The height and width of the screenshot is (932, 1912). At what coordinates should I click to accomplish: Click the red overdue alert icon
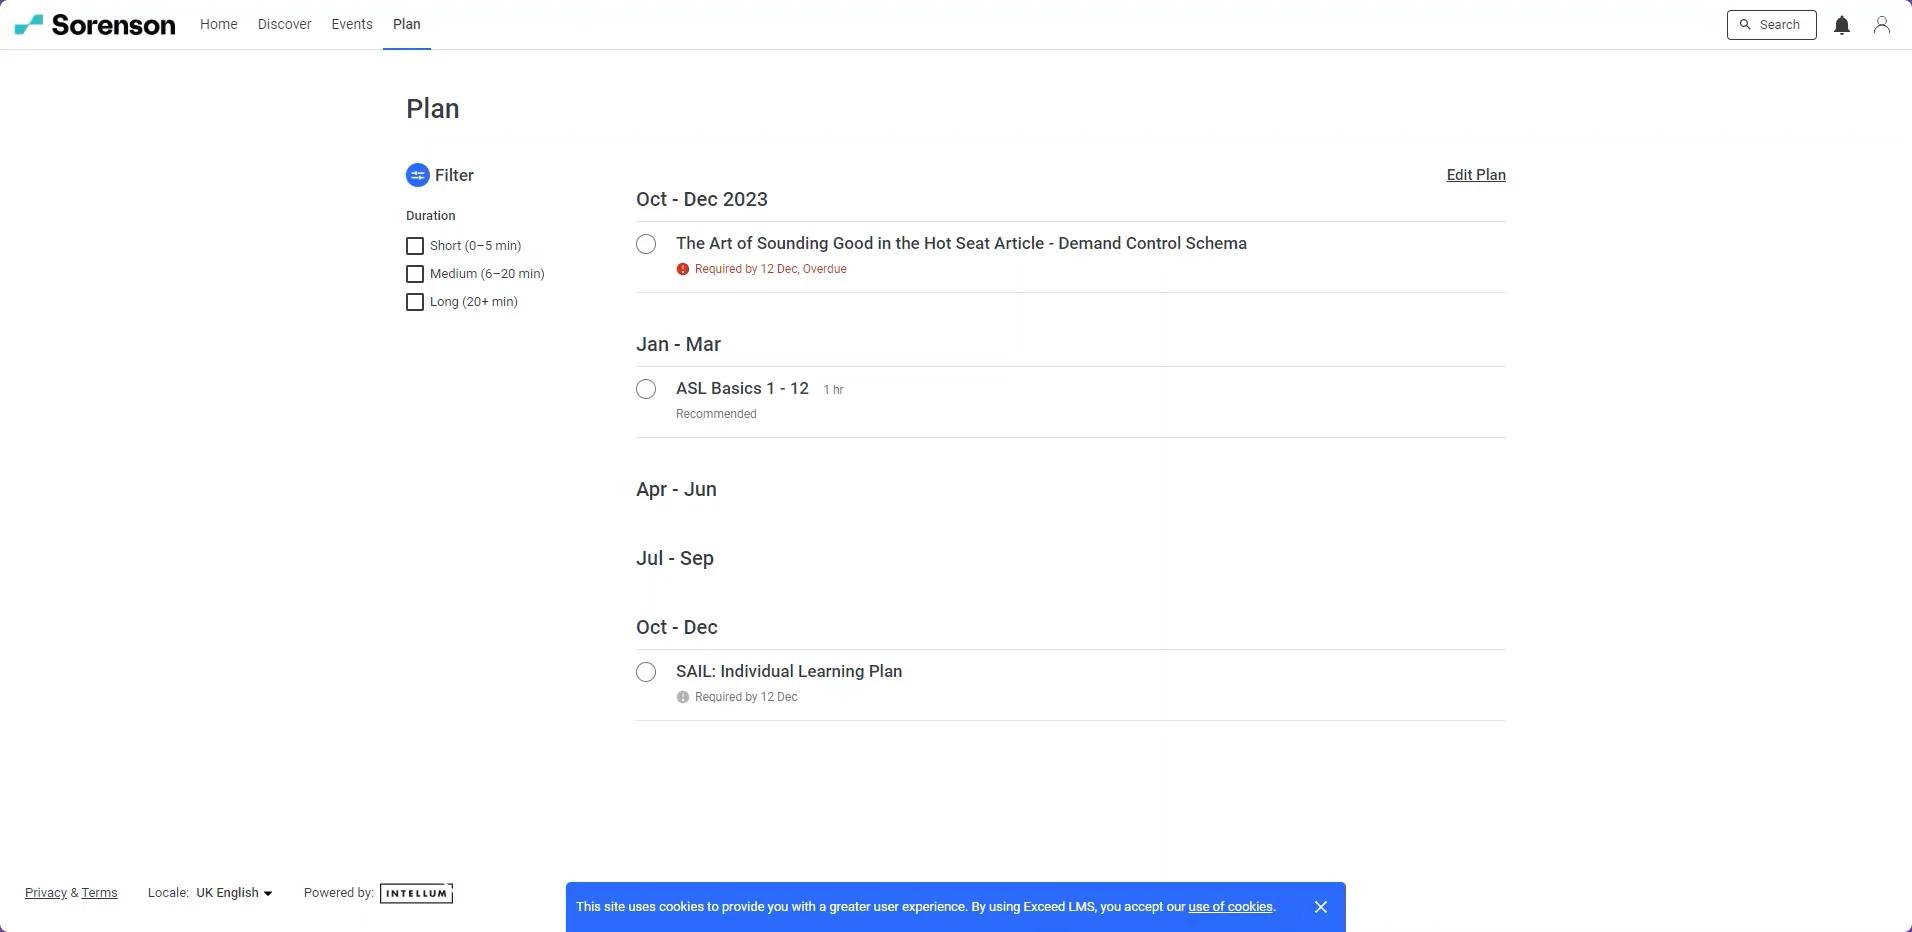pyautogui.click(x=683, y=269)
